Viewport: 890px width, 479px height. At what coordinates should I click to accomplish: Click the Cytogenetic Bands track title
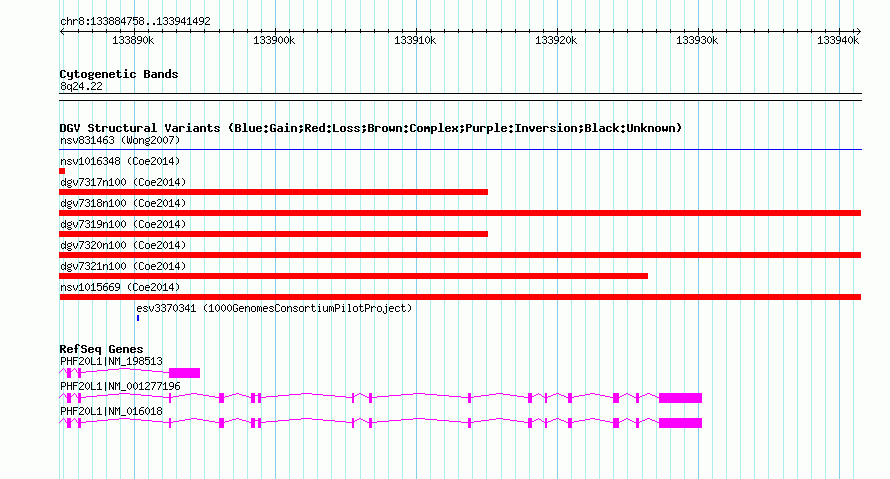coord(119,74)
